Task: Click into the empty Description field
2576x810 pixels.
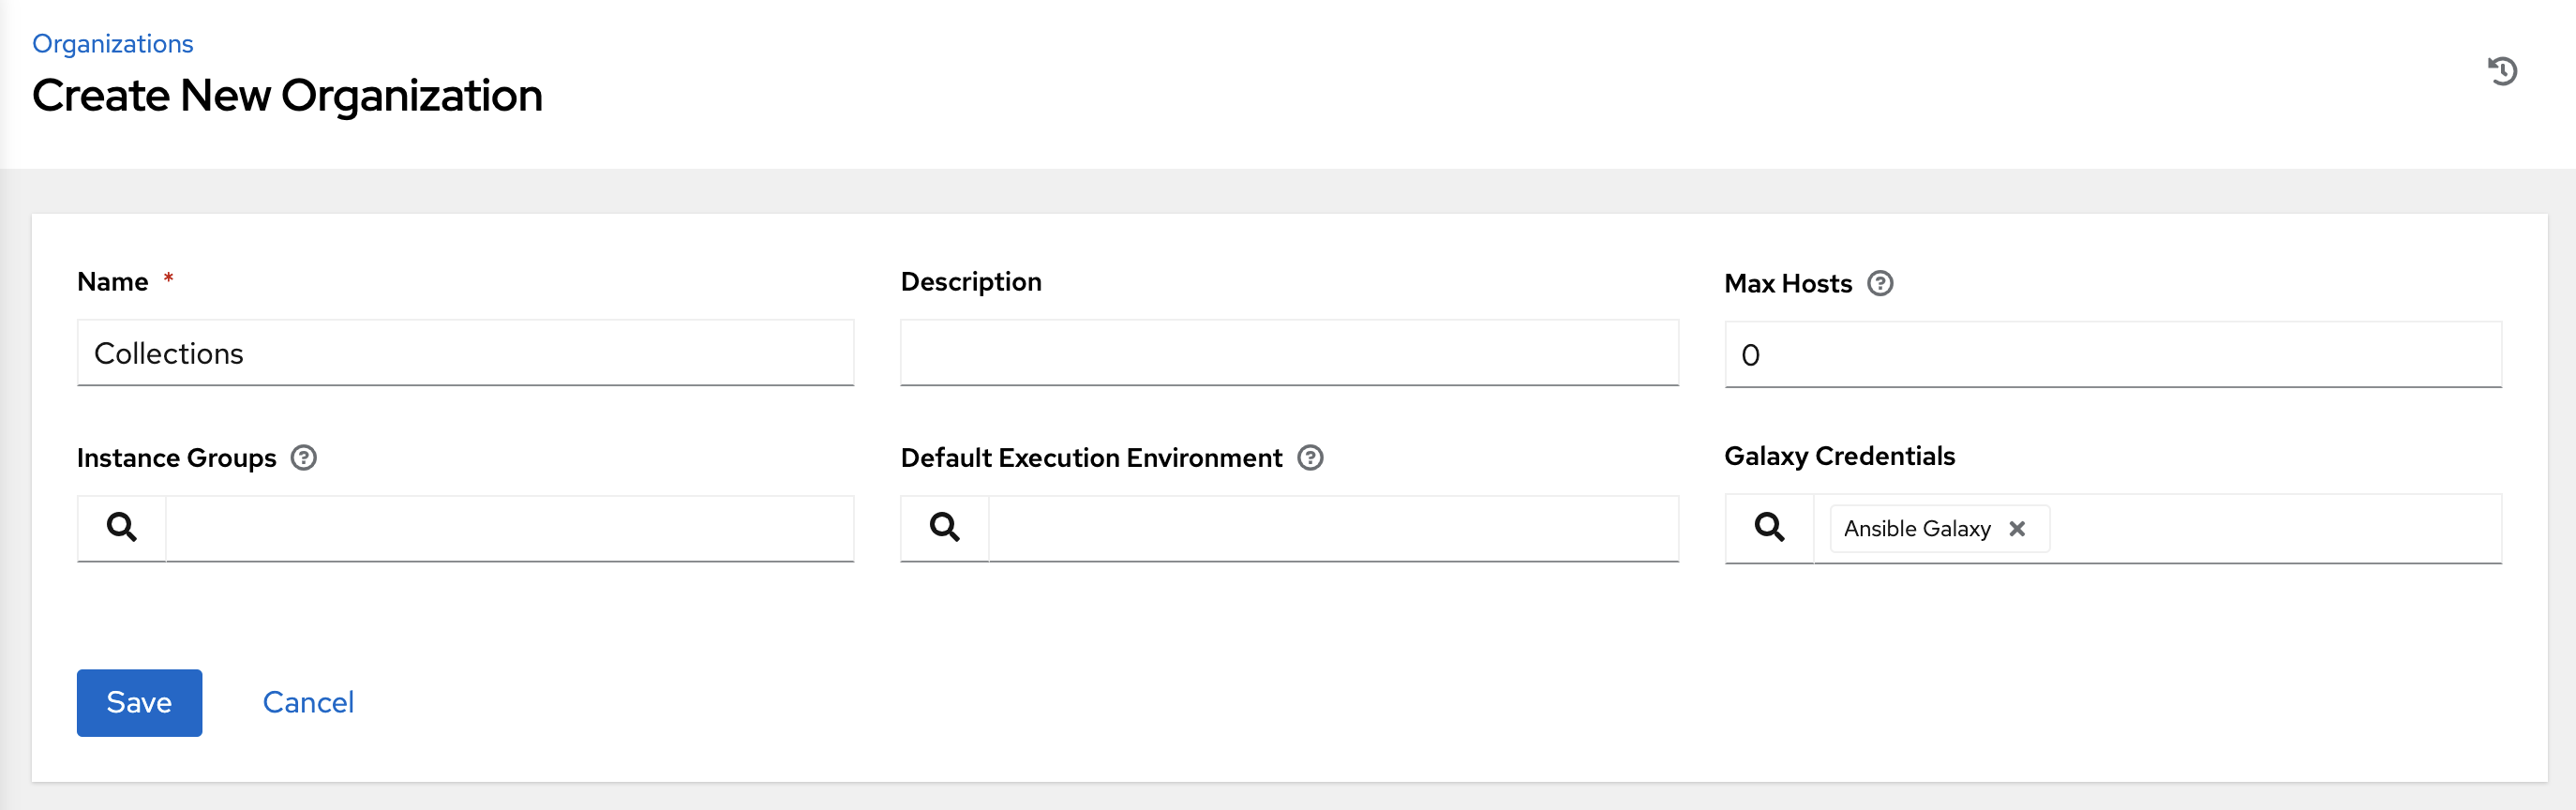Action: (x=1288, y=353)
